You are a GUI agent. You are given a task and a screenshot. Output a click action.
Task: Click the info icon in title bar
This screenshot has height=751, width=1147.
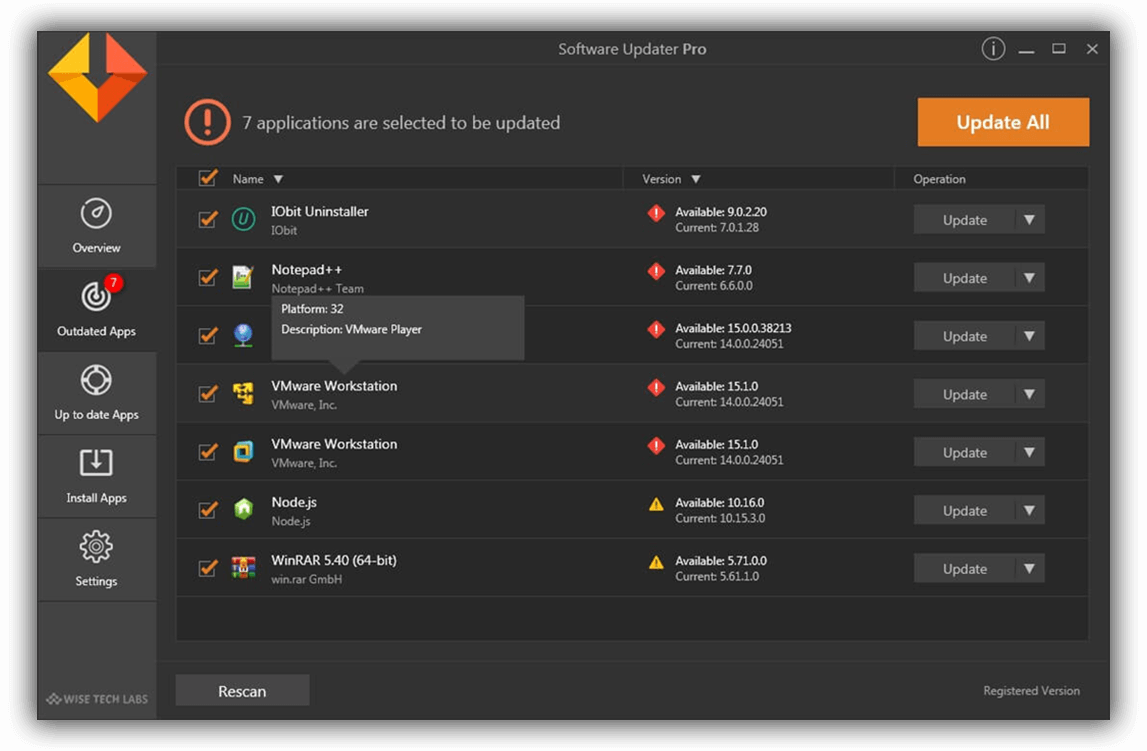point(993,49)
